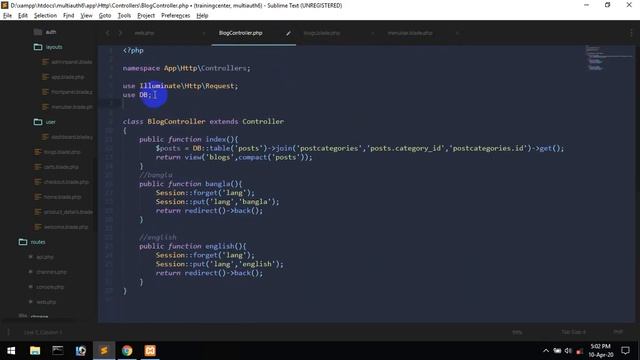Open the command prompt taskbar icon
The height and width of the screenshot is (360, 640).
click(x=58, y=351)
